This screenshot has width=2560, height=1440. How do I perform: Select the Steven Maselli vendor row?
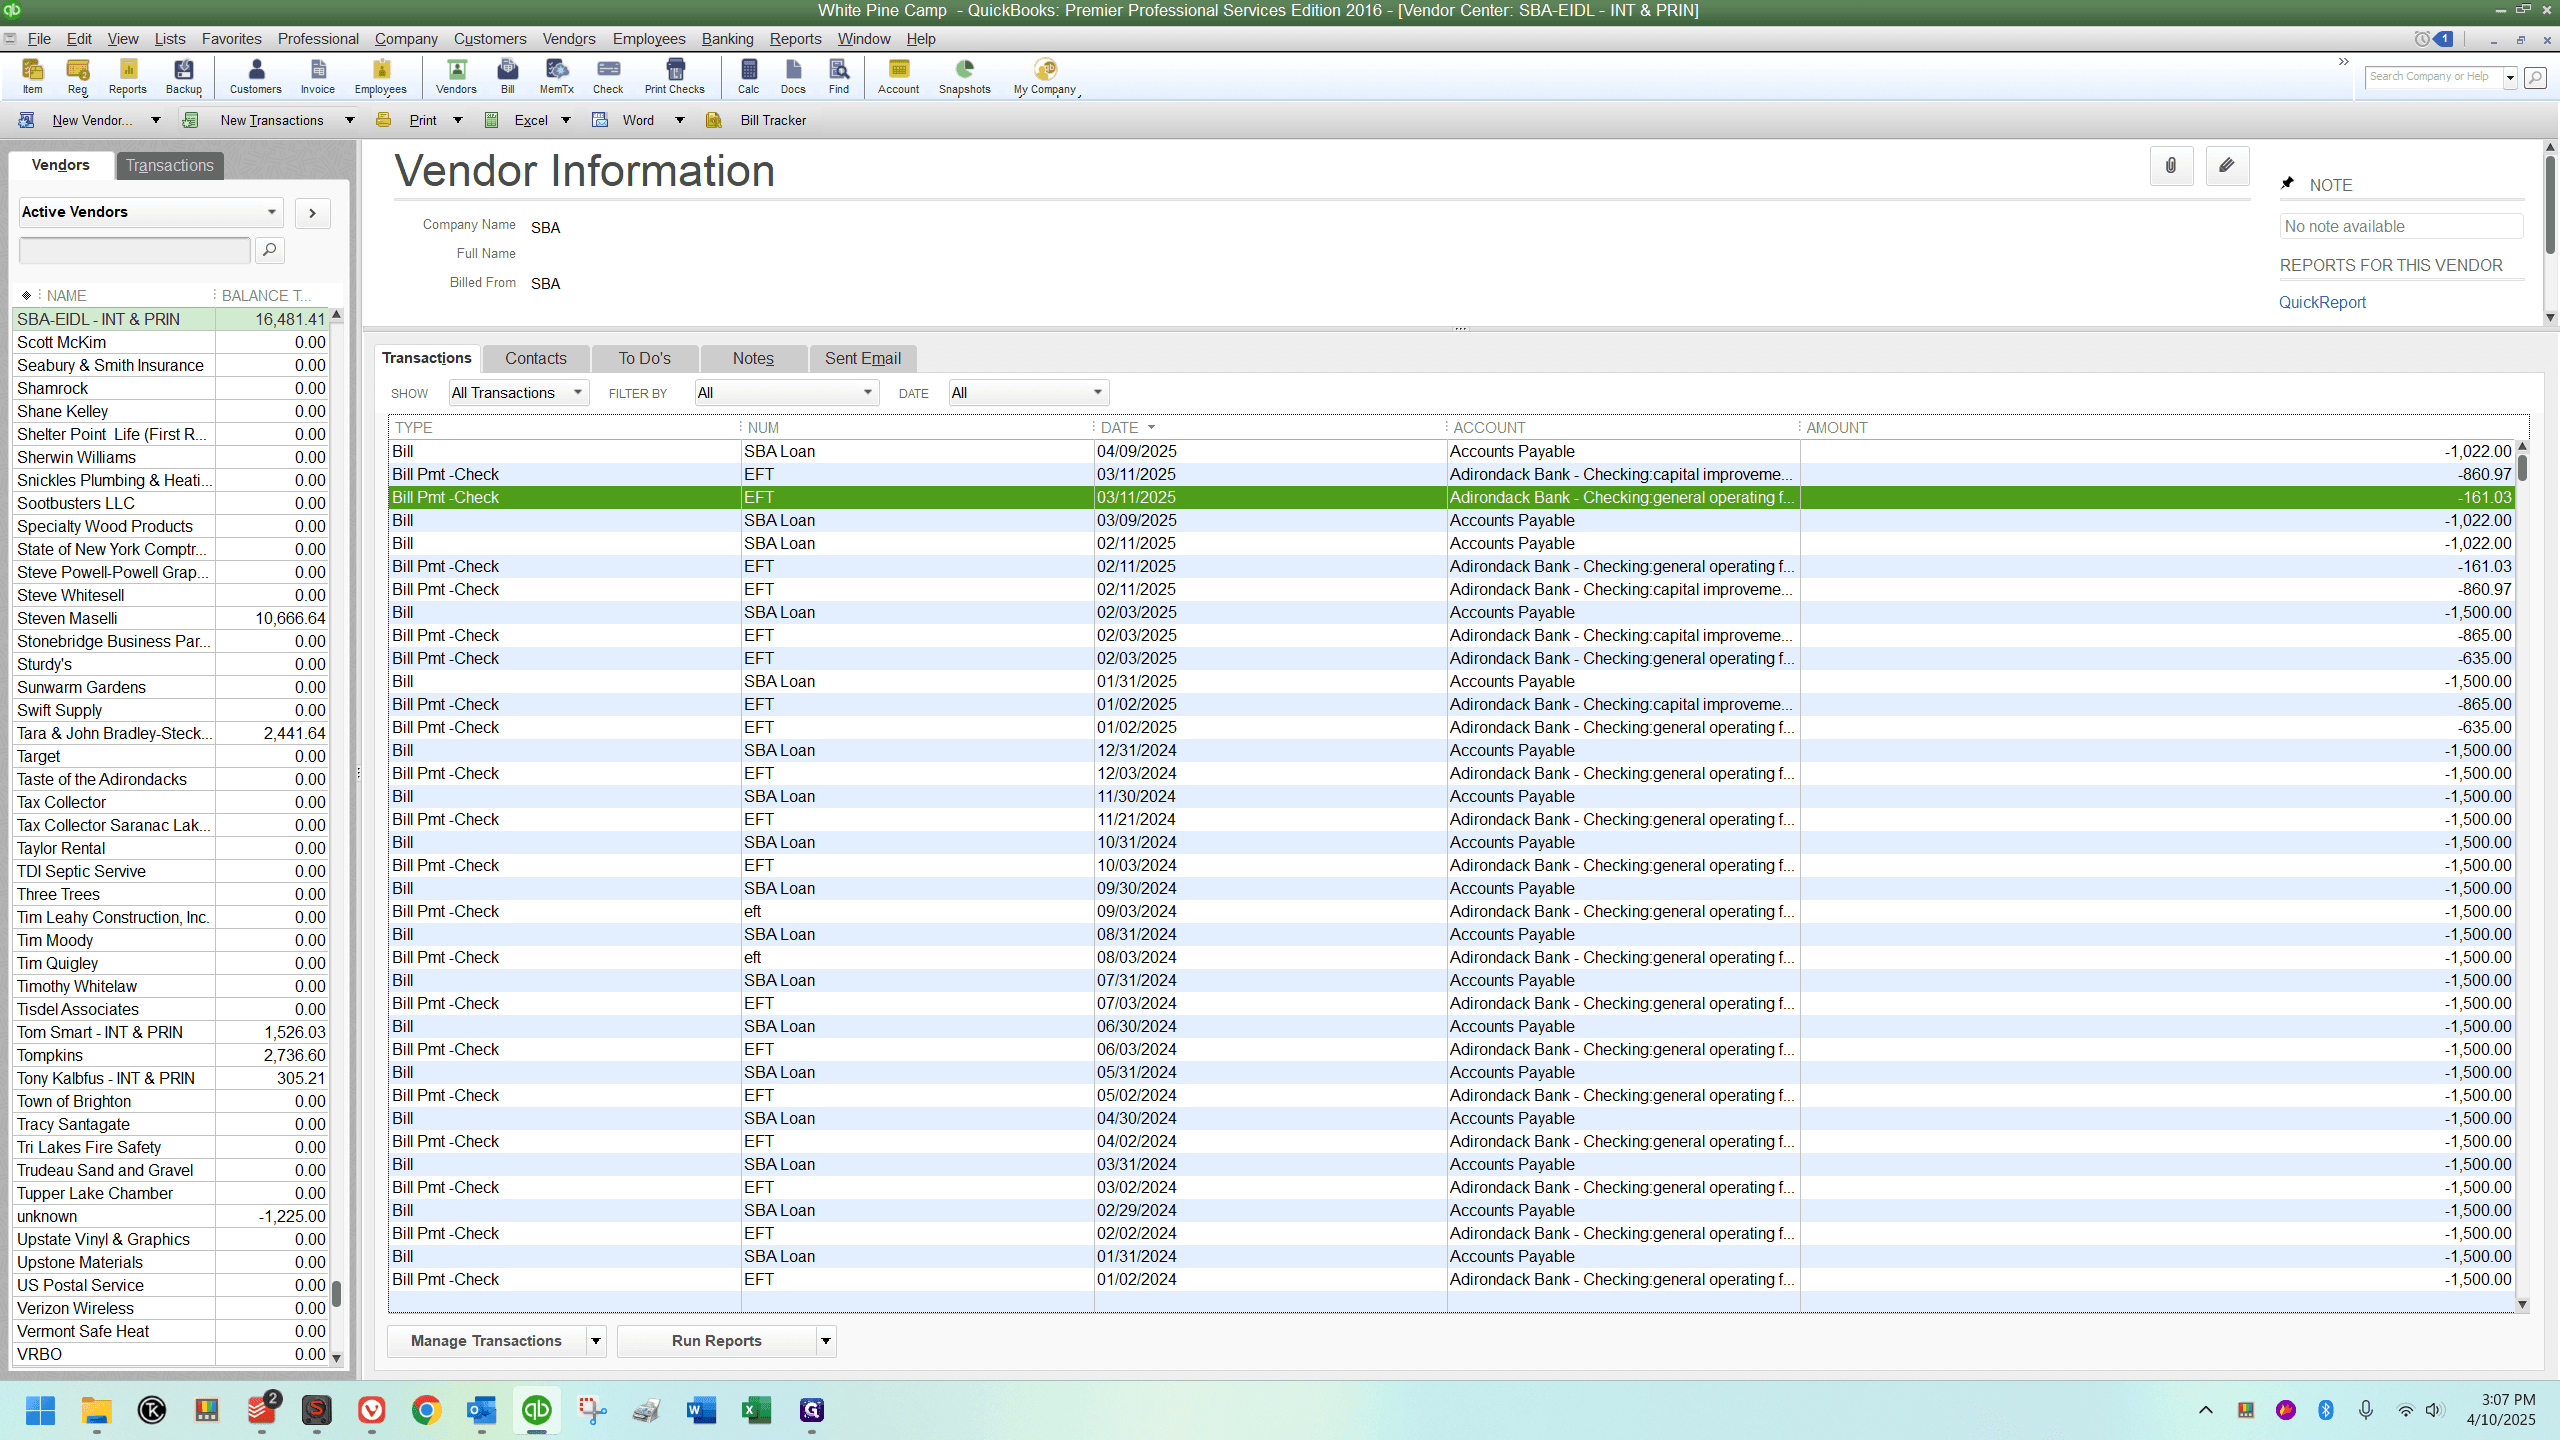[171, 618]
